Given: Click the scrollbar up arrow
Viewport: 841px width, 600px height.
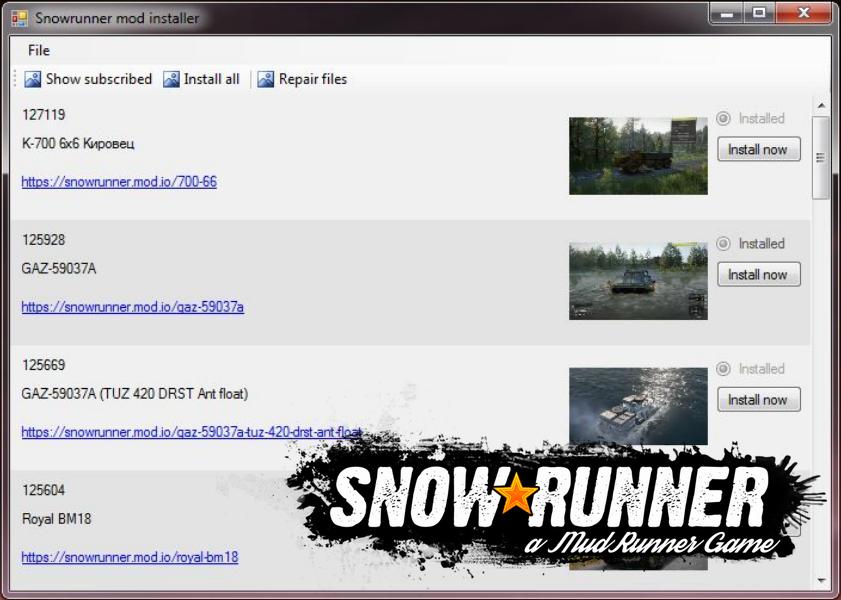Looking at the screenshot, I should (821, 105).
